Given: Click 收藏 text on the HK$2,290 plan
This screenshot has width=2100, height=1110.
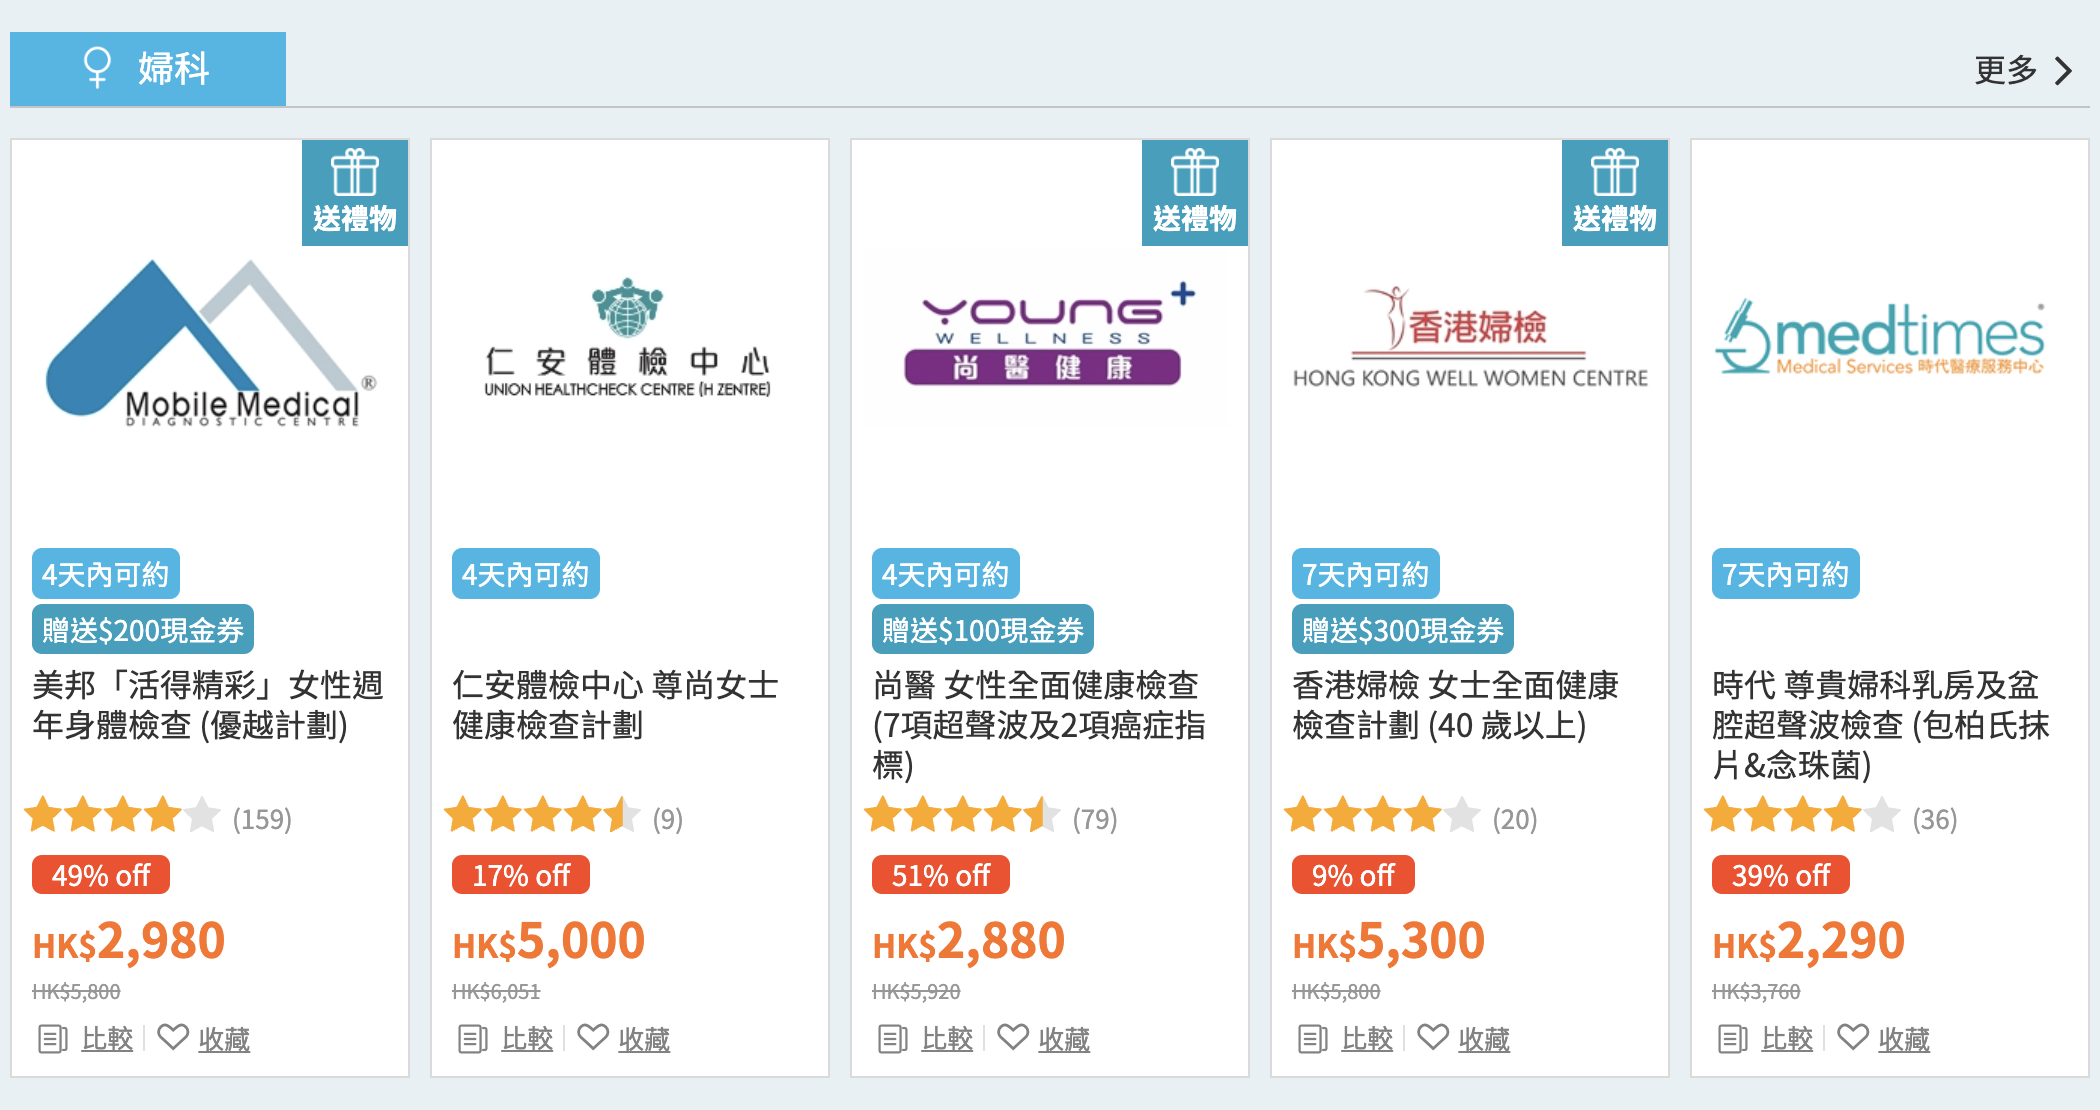Looking at the screenshot, I should (x=1904, y=1039).
